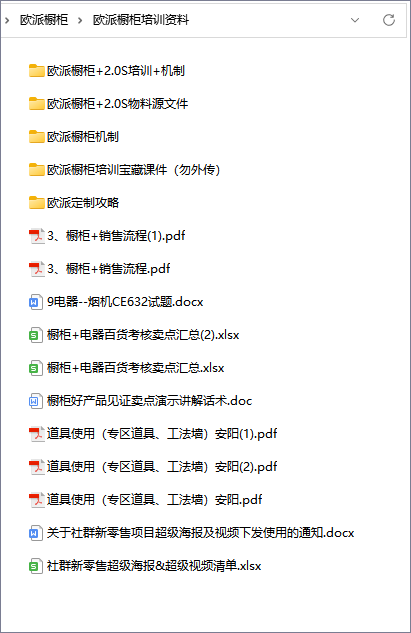Select 欧派橱柜培训宝藏课件（勿外传）folder
Viewport: 411px width, 633px height.
(124, 170)
